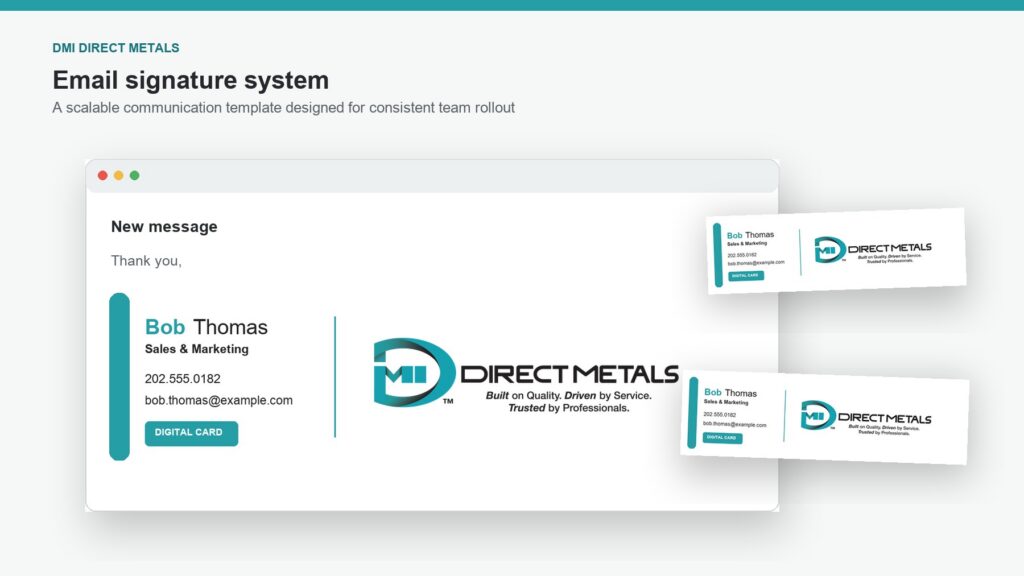
Task: Click the 'New message' heading
Action: (x=164, y=227)
